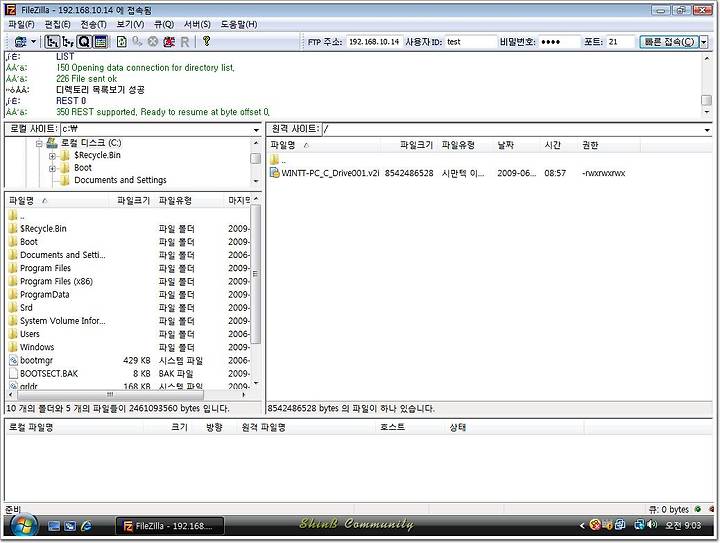720x543 pixels.
Task: Open the 편집(E) menu
Action: click(57, 24)
